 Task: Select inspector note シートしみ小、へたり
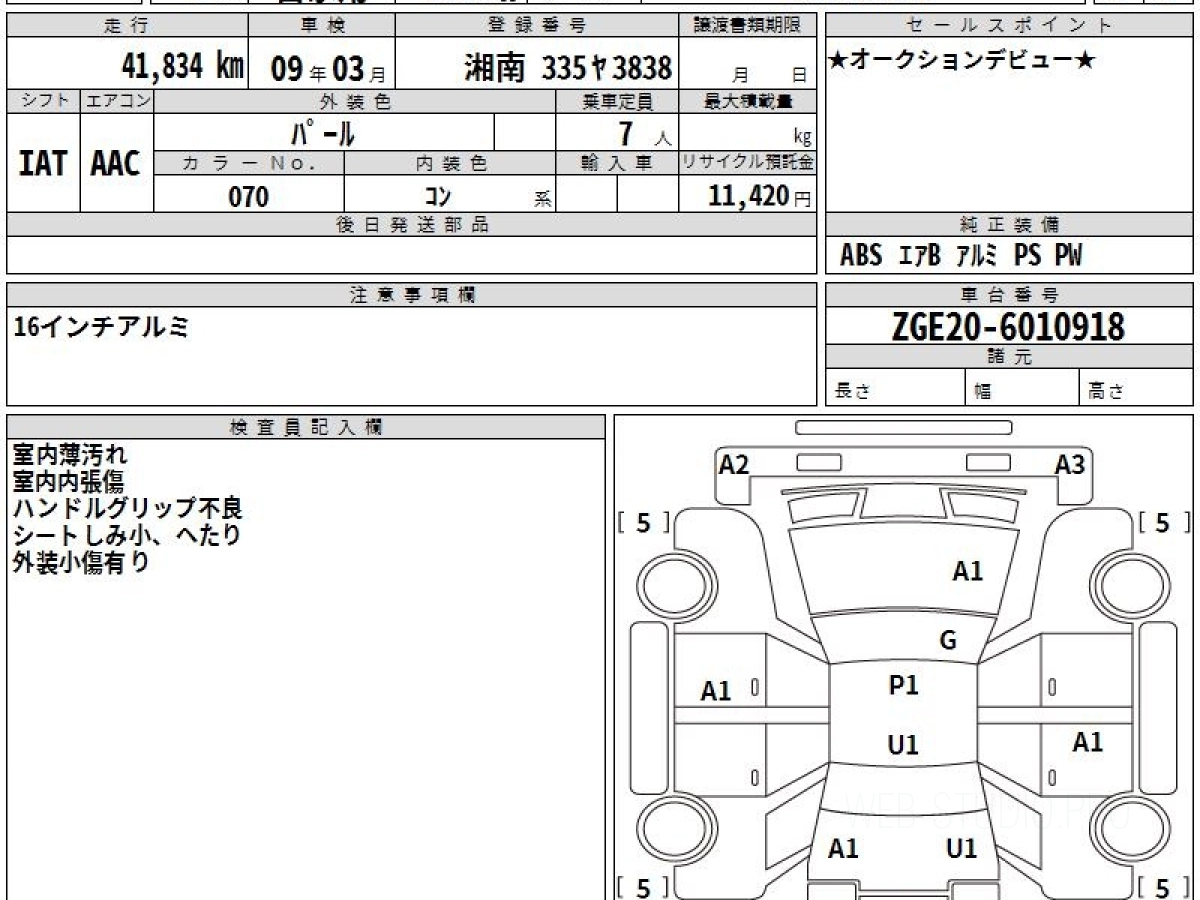point(127,535)
